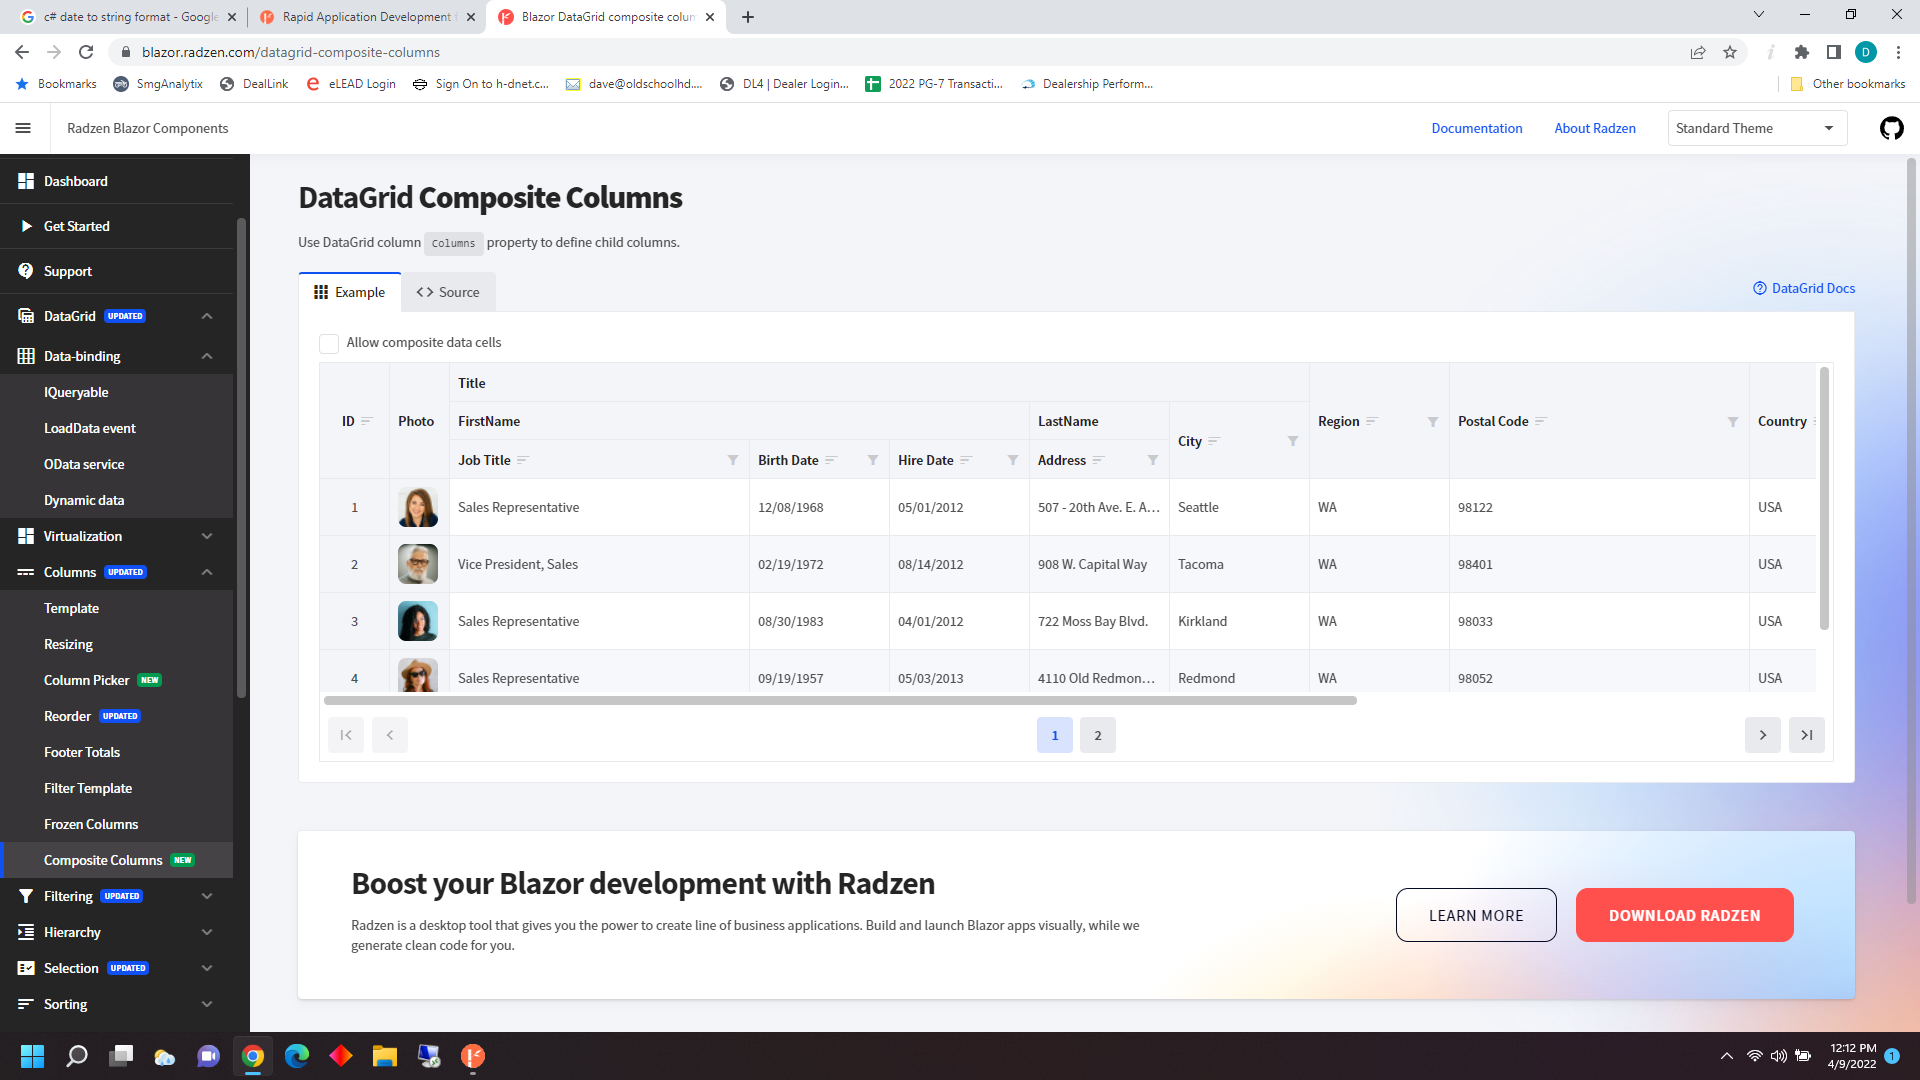
Task: Open the new browser tab button
Action: (748, 17)
